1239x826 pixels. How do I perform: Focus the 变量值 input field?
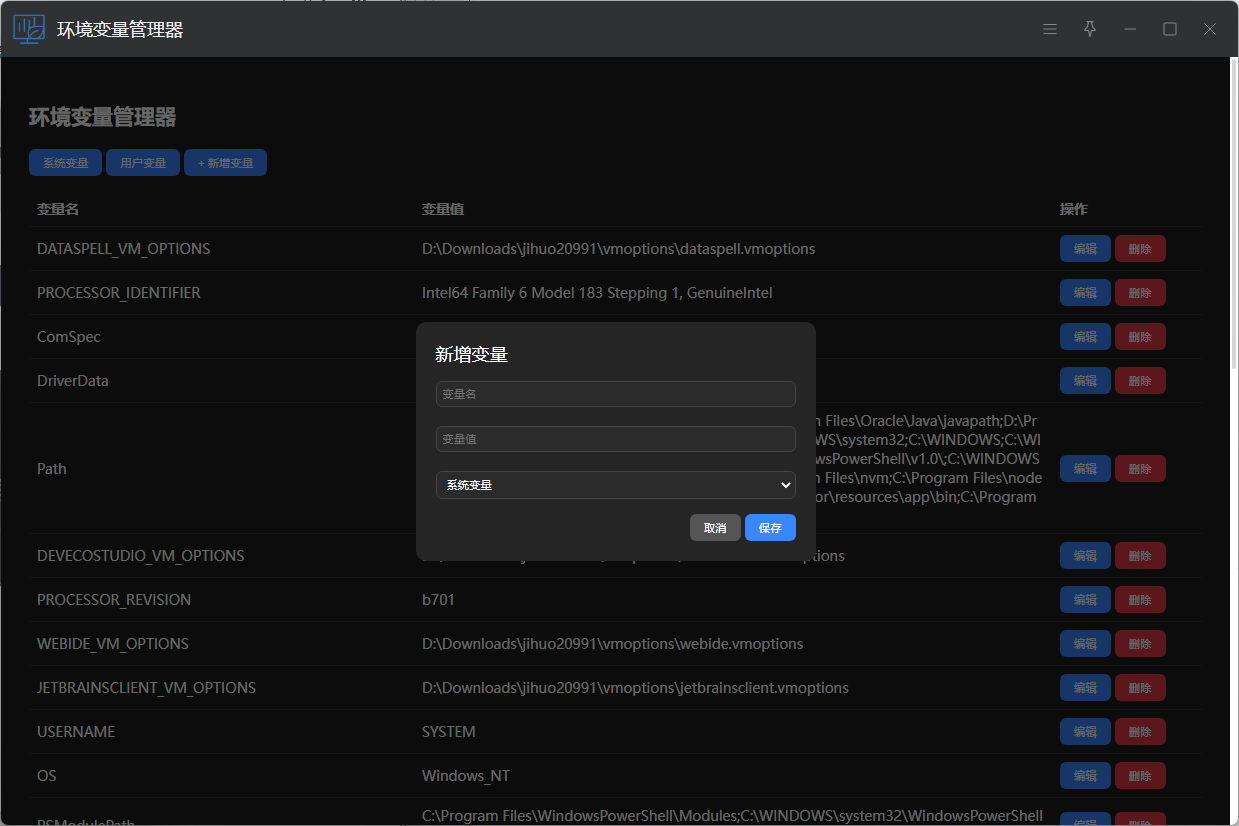615,439
